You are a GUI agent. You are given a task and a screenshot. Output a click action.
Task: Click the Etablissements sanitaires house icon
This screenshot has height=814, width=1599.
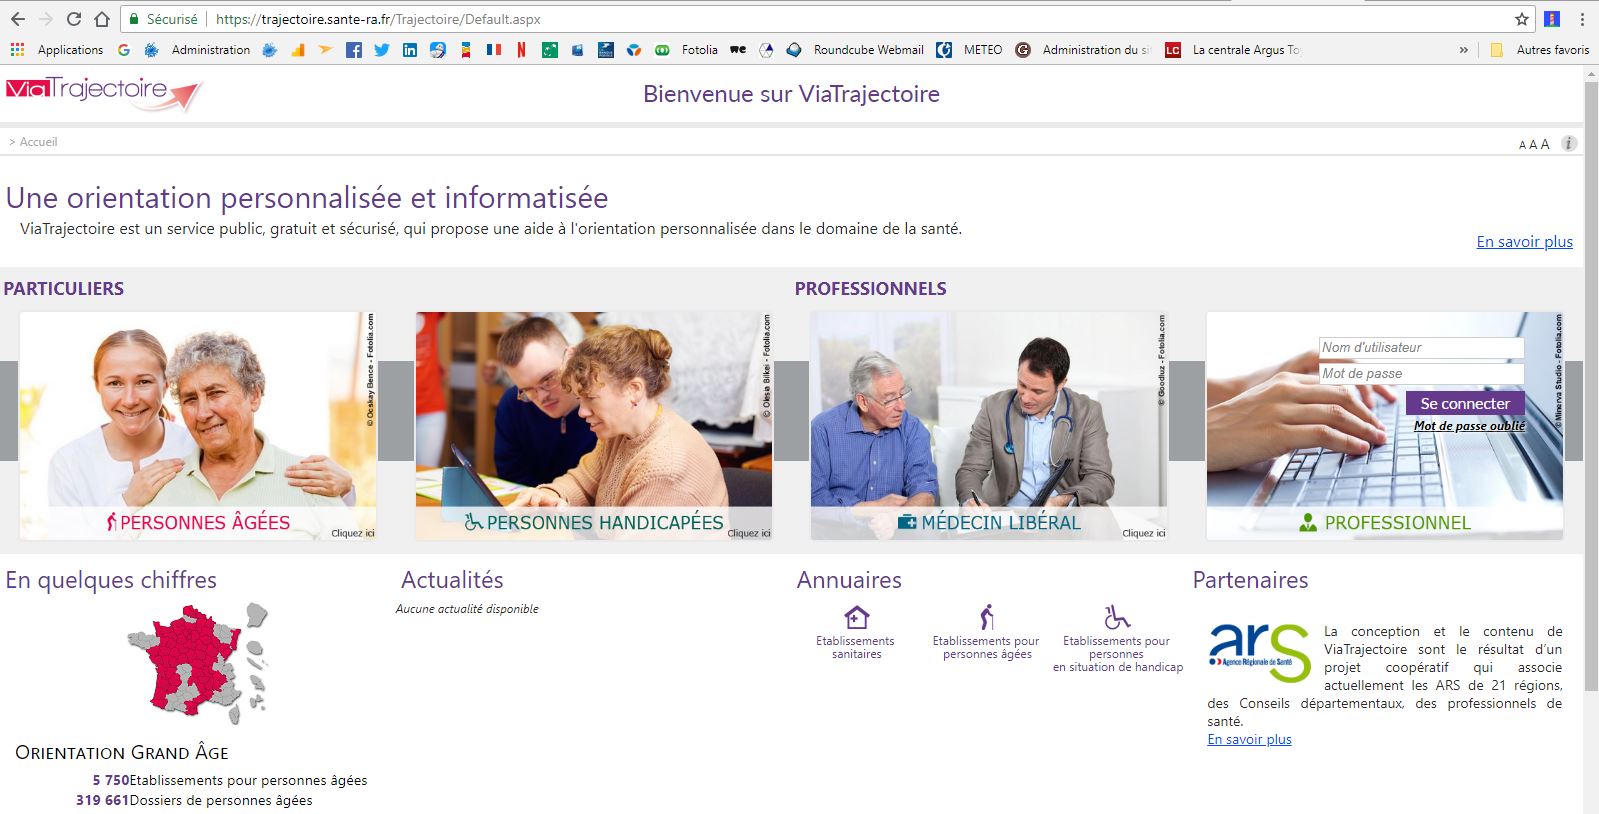pyautogui.click(x=856, y=616)
